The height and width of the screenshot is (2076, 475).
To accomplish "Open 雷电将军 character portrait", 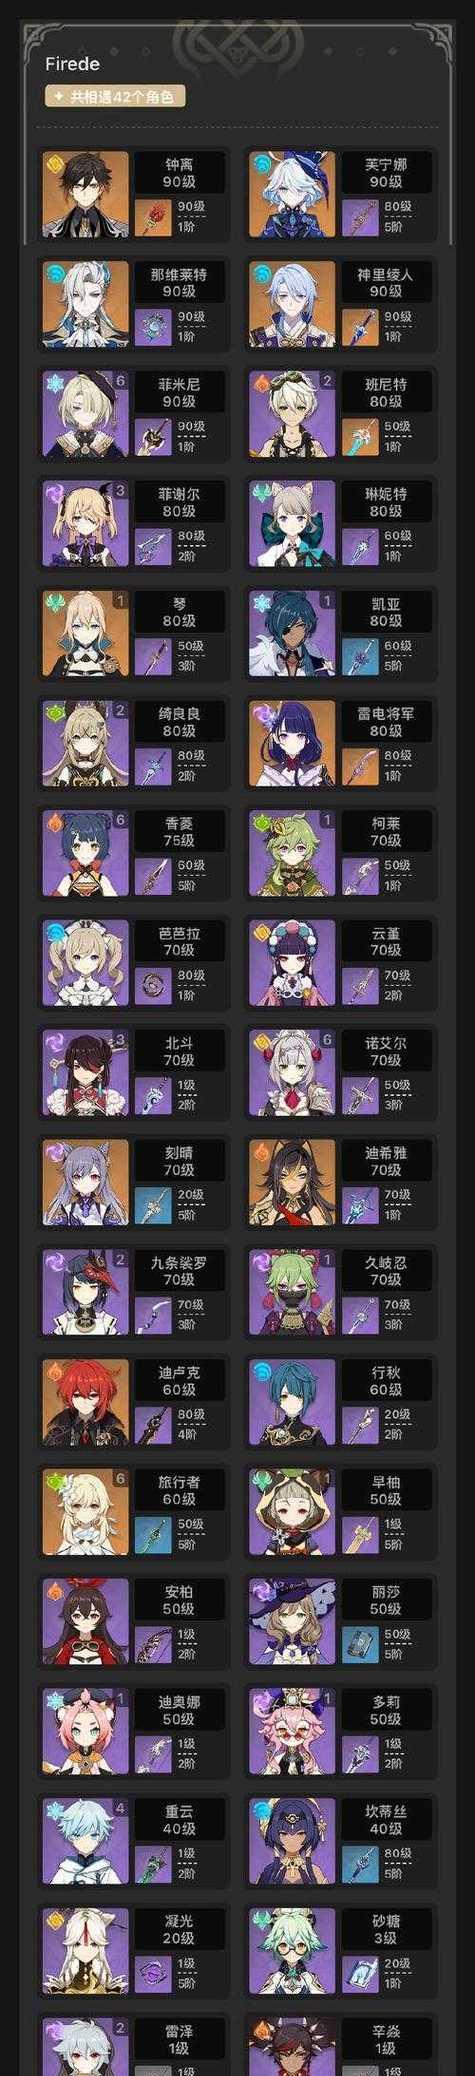I will pyautogui.click(x=292, y=743).
